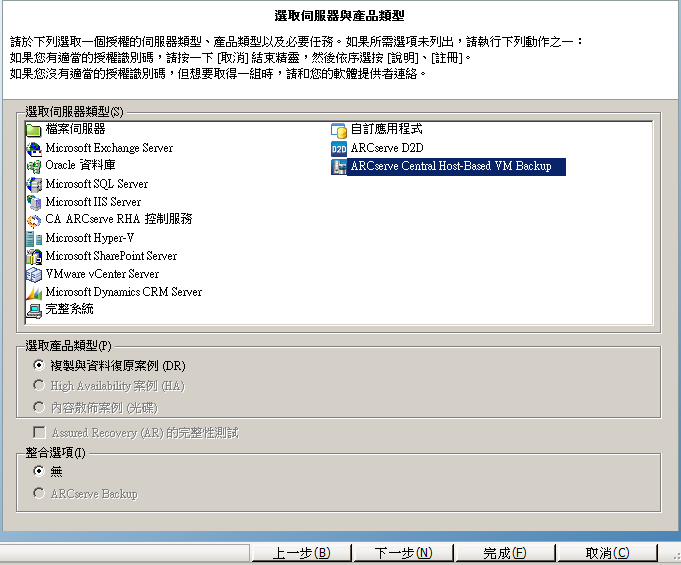Select Microsoft Hyper-V label
This screenshot has height=565, width=681.
pyautogui.click(x=89, y=238)
